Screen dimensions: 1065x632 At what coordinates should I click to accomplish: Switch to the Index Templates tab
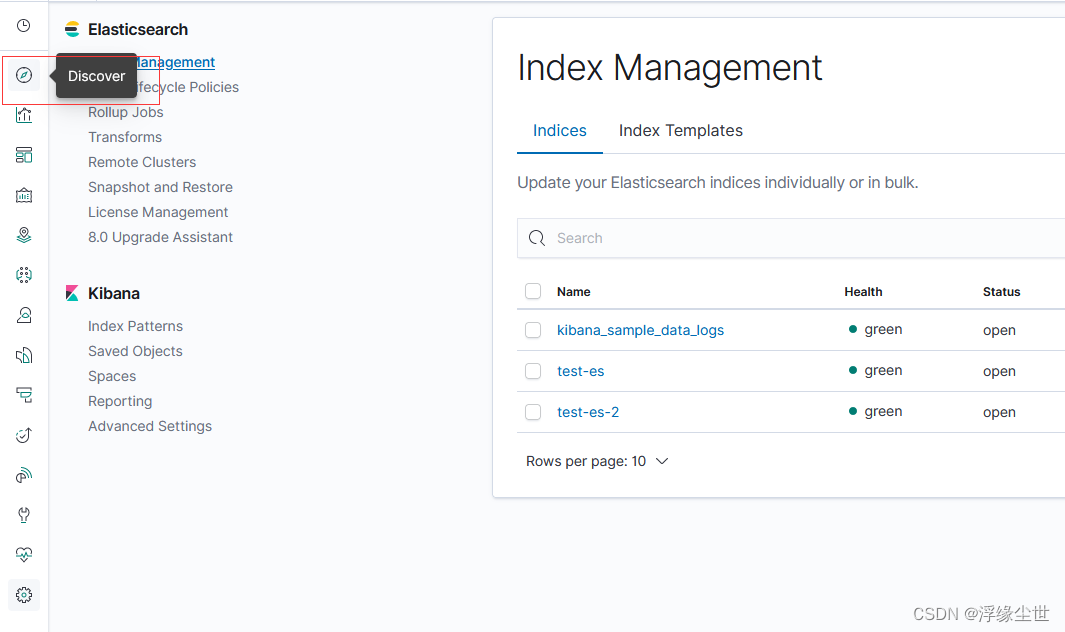pyautogui.click(x=681, y=130)
